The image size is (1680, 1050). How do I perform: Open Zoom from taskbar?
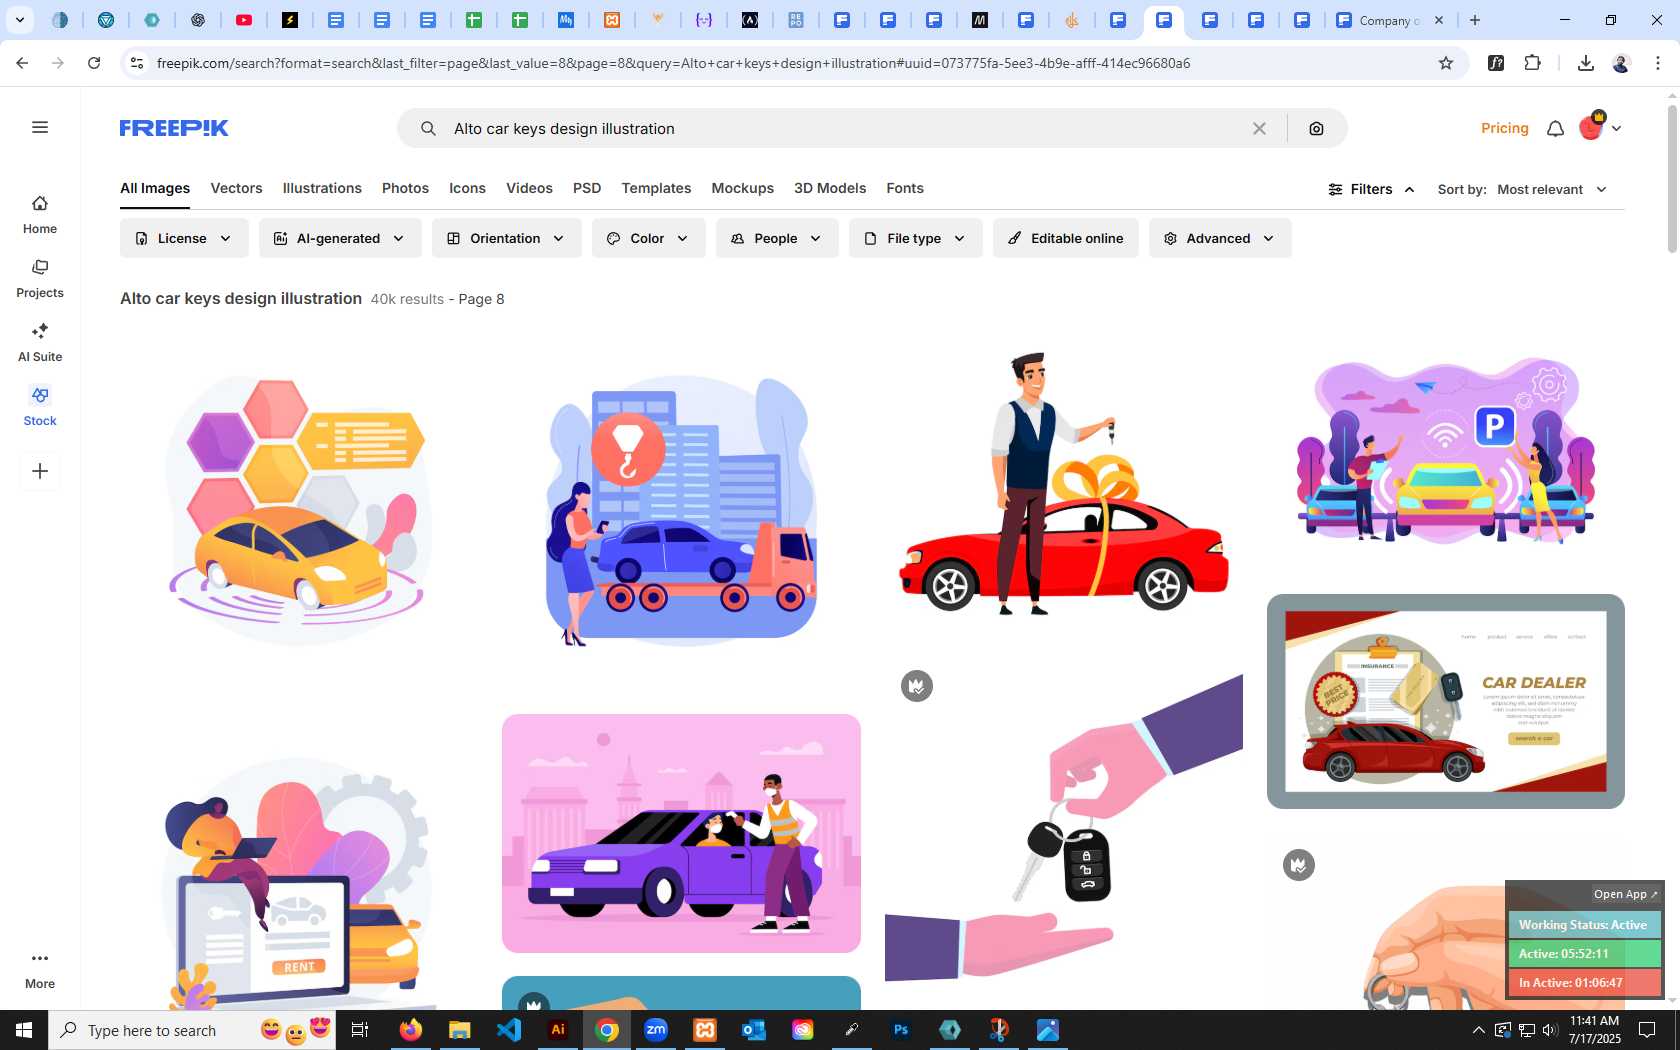pyautogui.click(x=656, y=1030)
